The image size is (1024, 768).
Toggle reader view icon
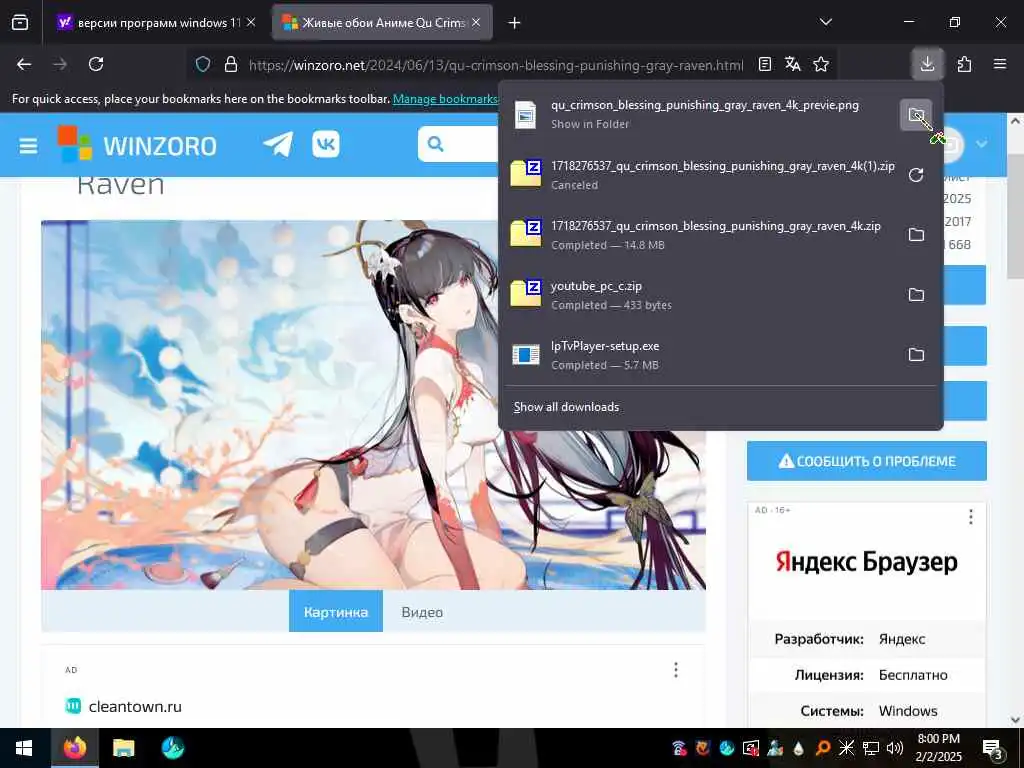tap(765, 64)
